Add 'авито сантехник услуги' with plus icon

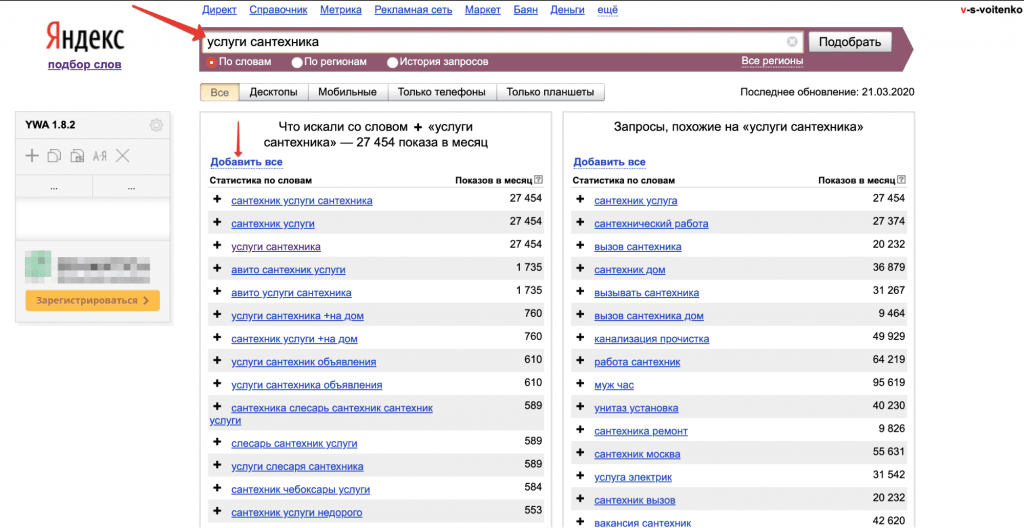click(x=217, y=269)
